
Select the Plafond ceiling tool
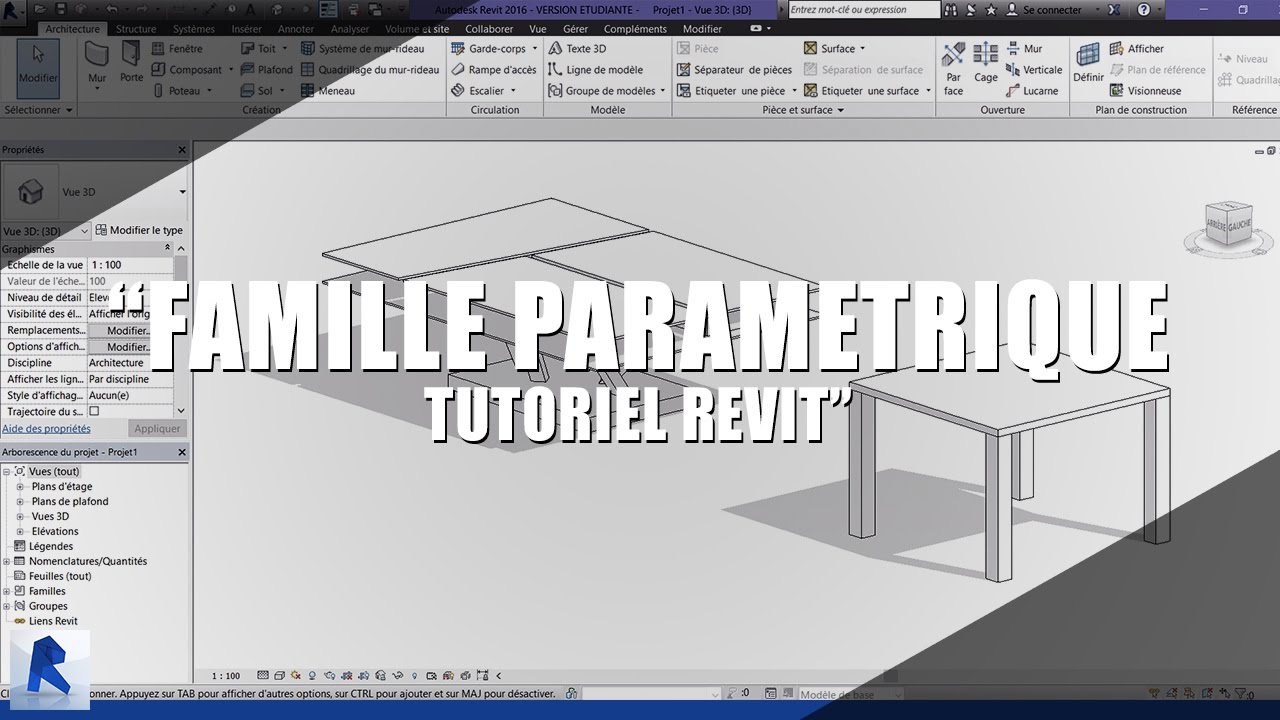[267, 70]
